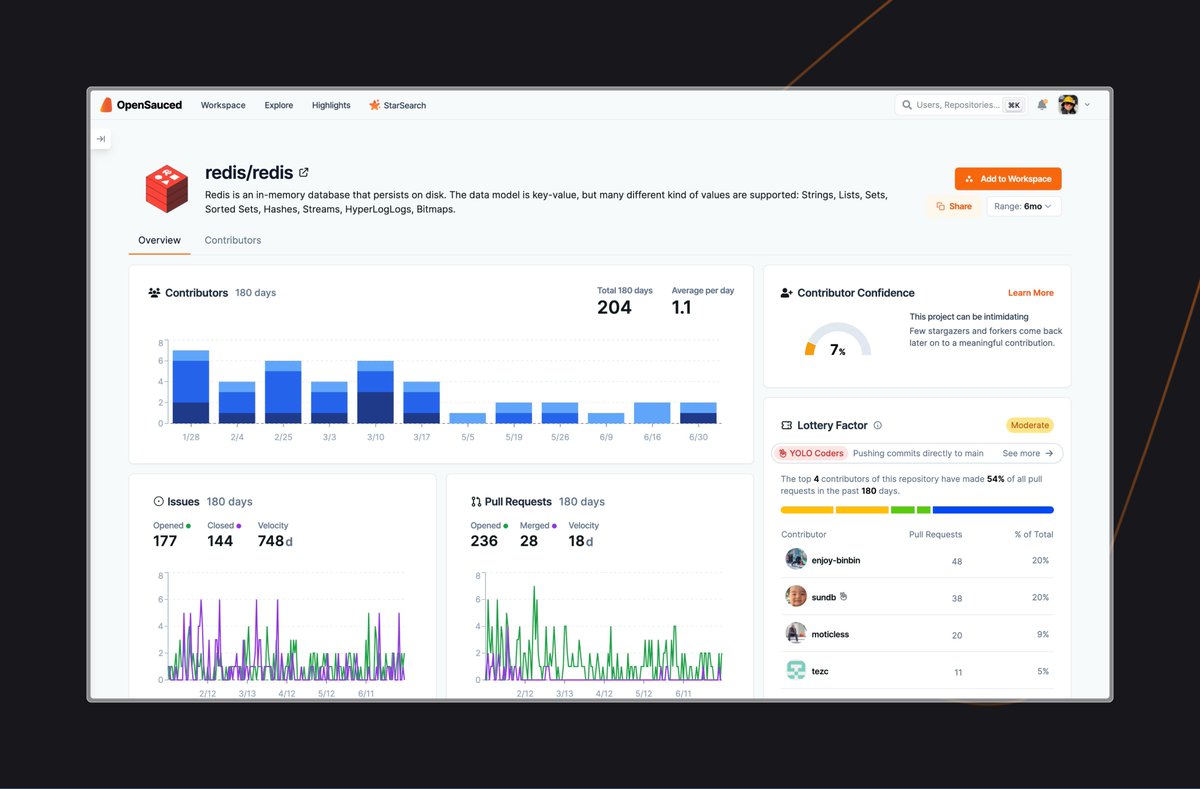
Task: Select the 3/10 contributors bar
Action: click(x=375, y=392)
